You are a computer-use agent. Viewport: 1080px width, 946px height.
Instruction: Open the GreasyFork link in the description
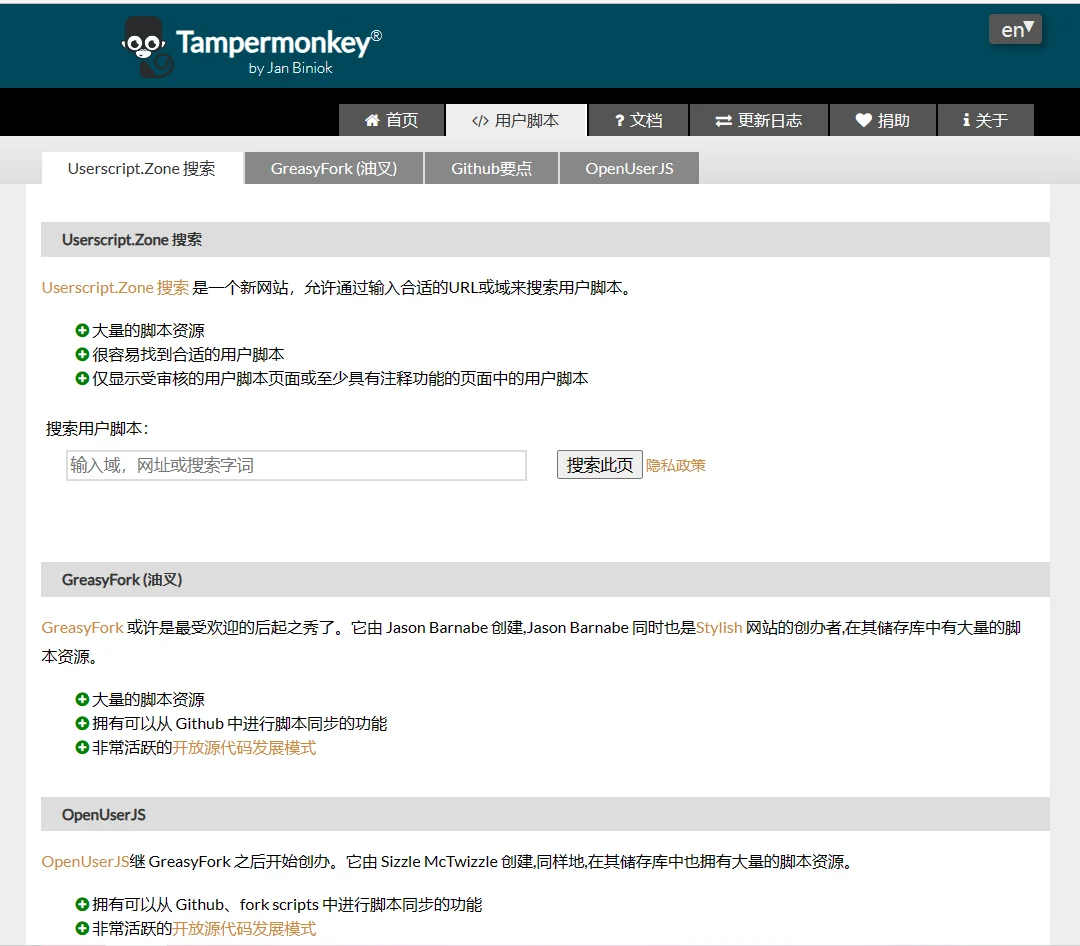click(x=82, y=628)
